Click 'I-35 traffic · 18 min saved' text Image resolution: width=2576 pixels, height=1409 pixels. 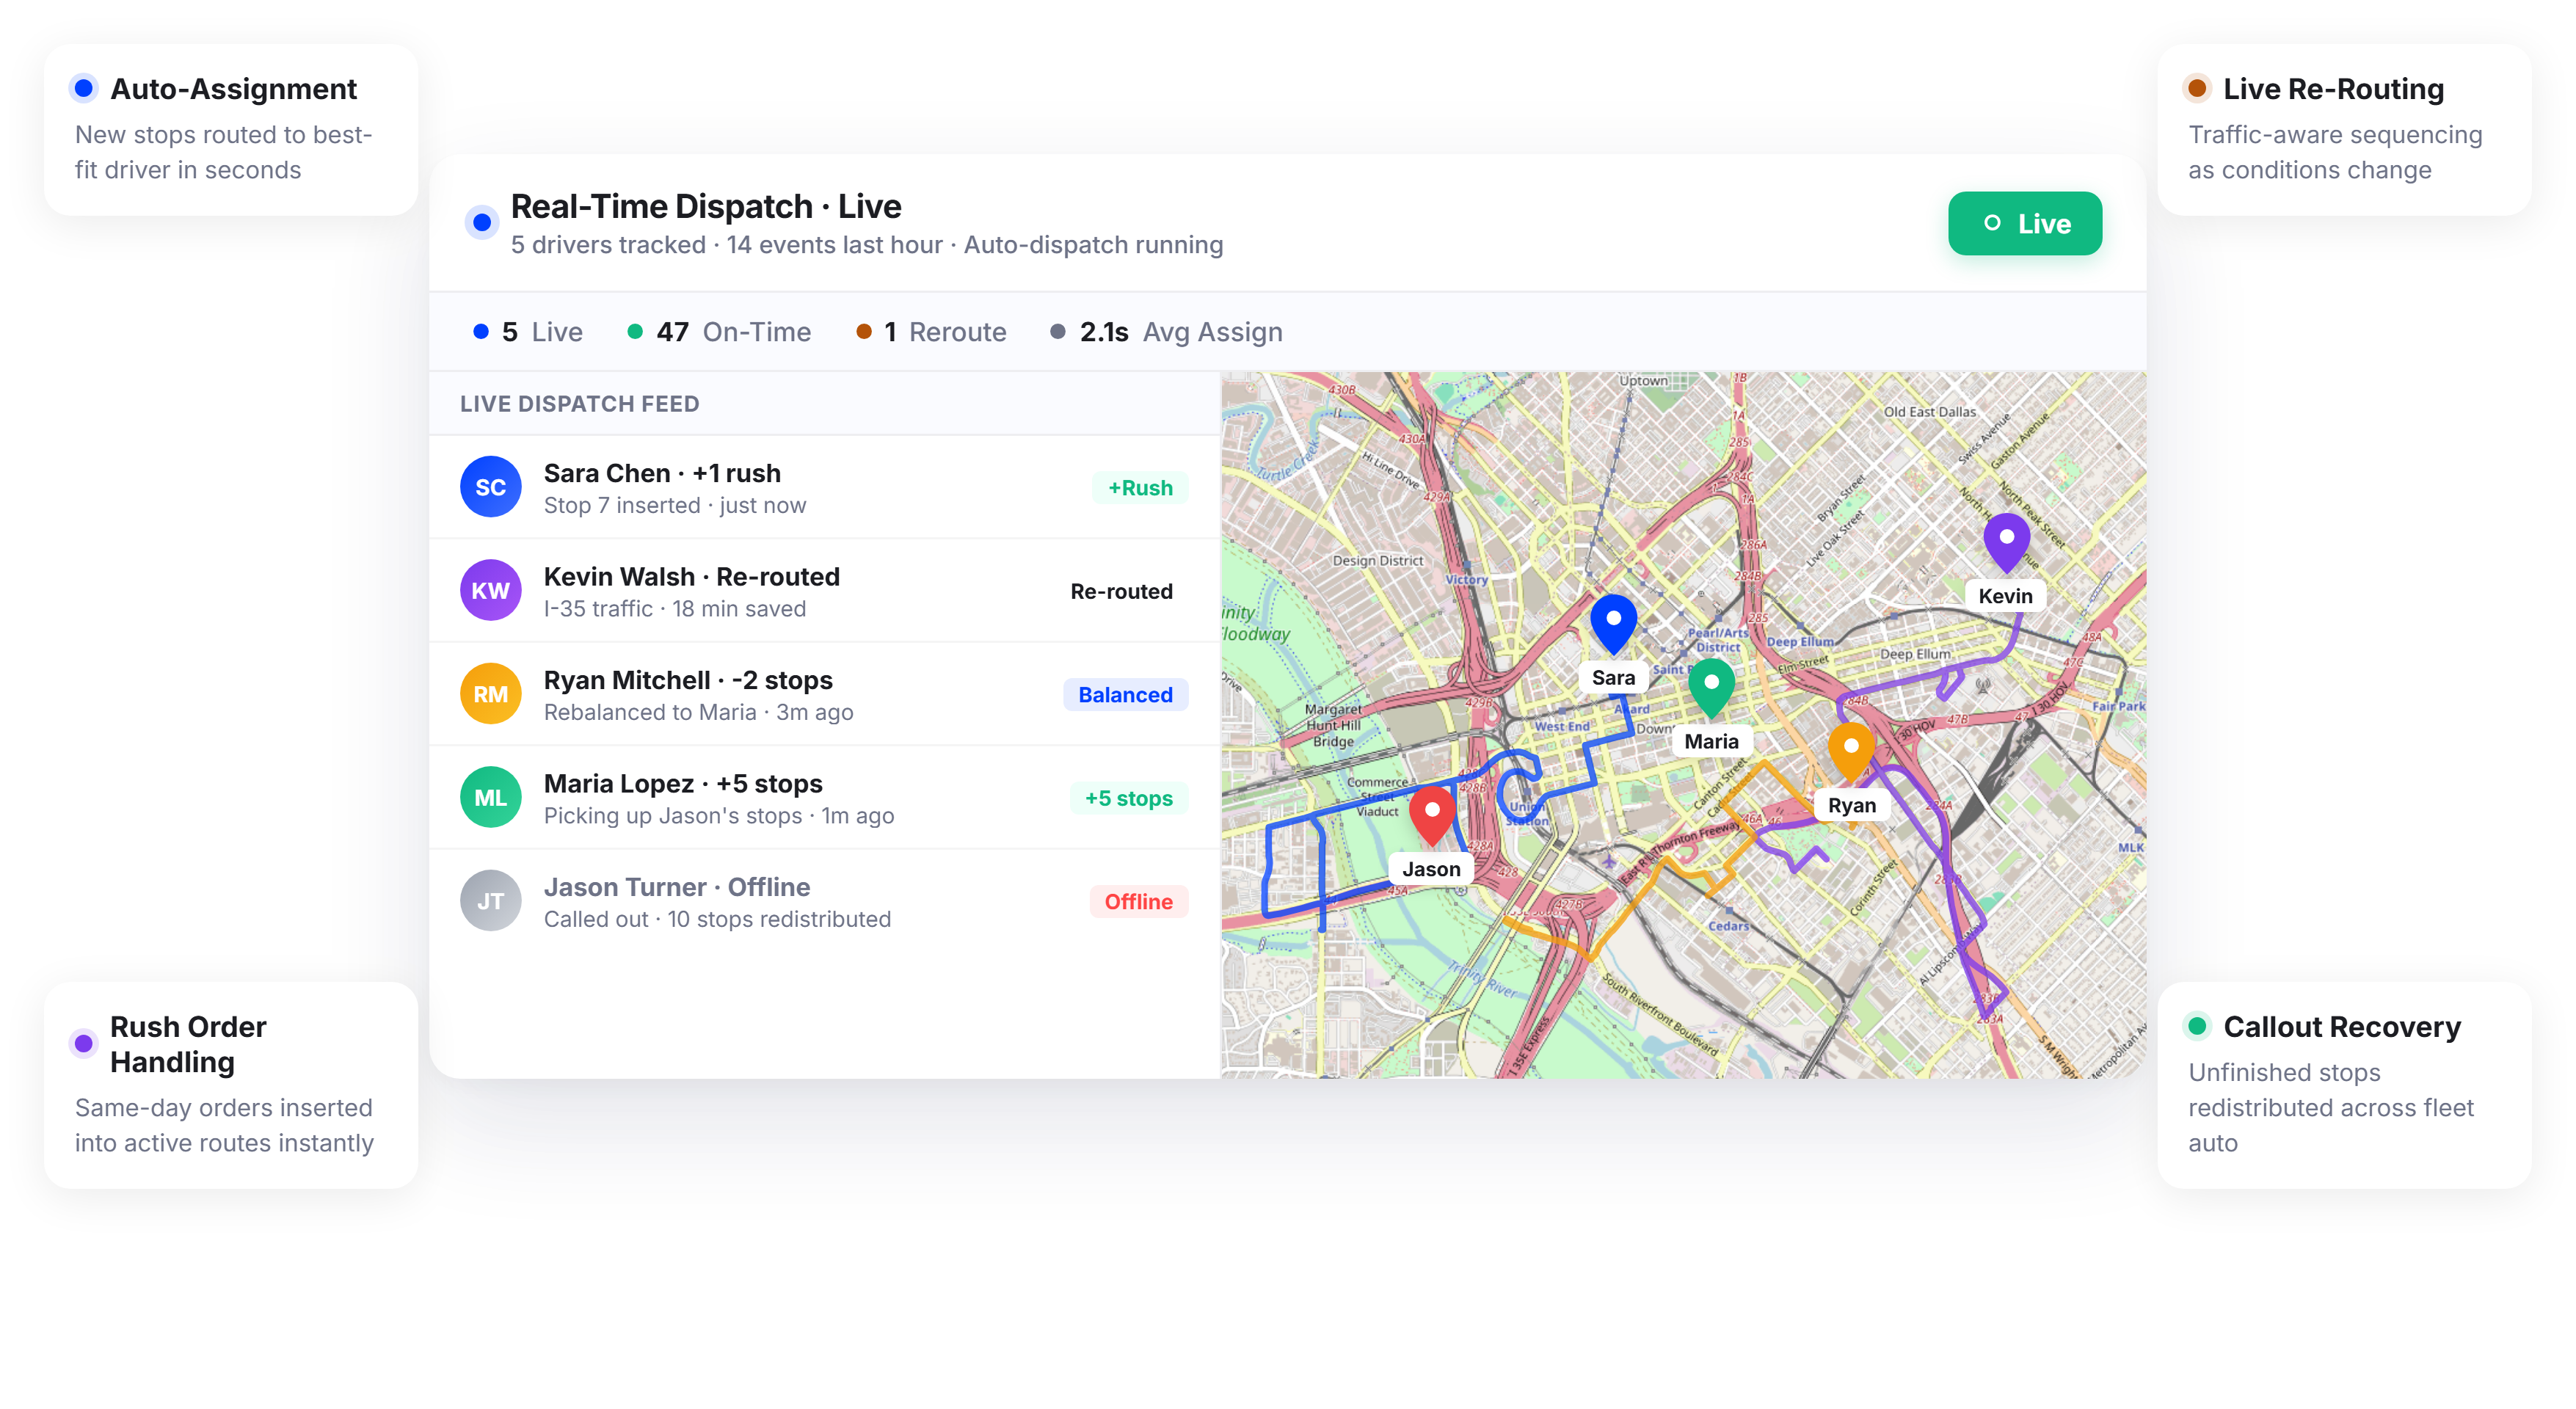point(675,609)
